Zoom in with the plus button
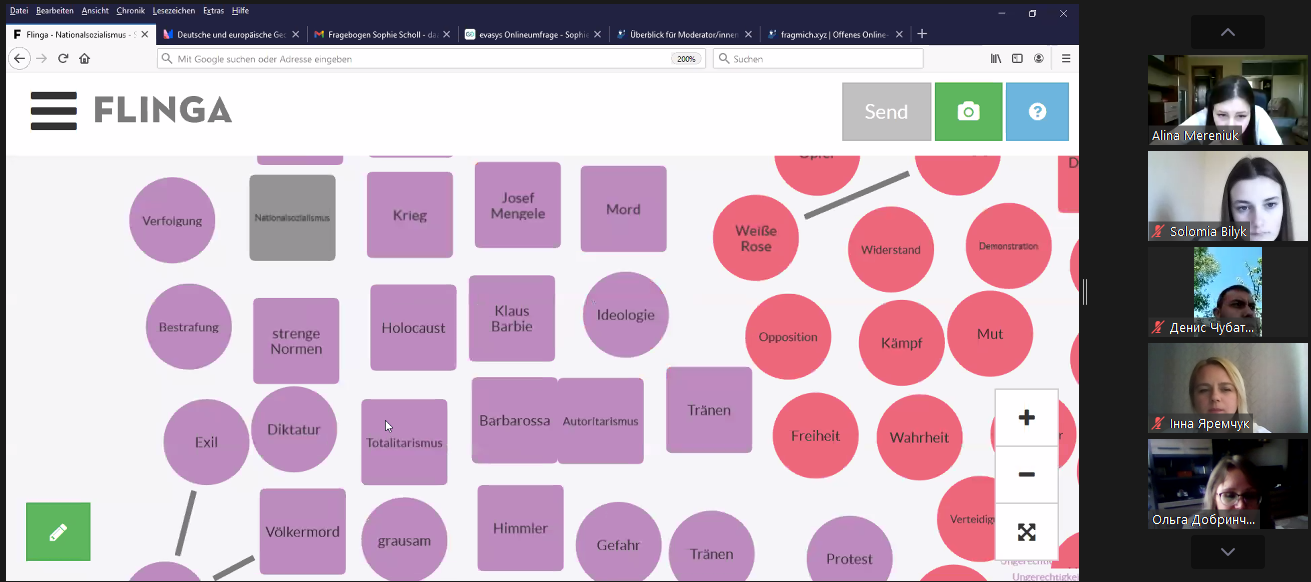The width and height of the screenshot is (1311, 582). pos(1026,418)
